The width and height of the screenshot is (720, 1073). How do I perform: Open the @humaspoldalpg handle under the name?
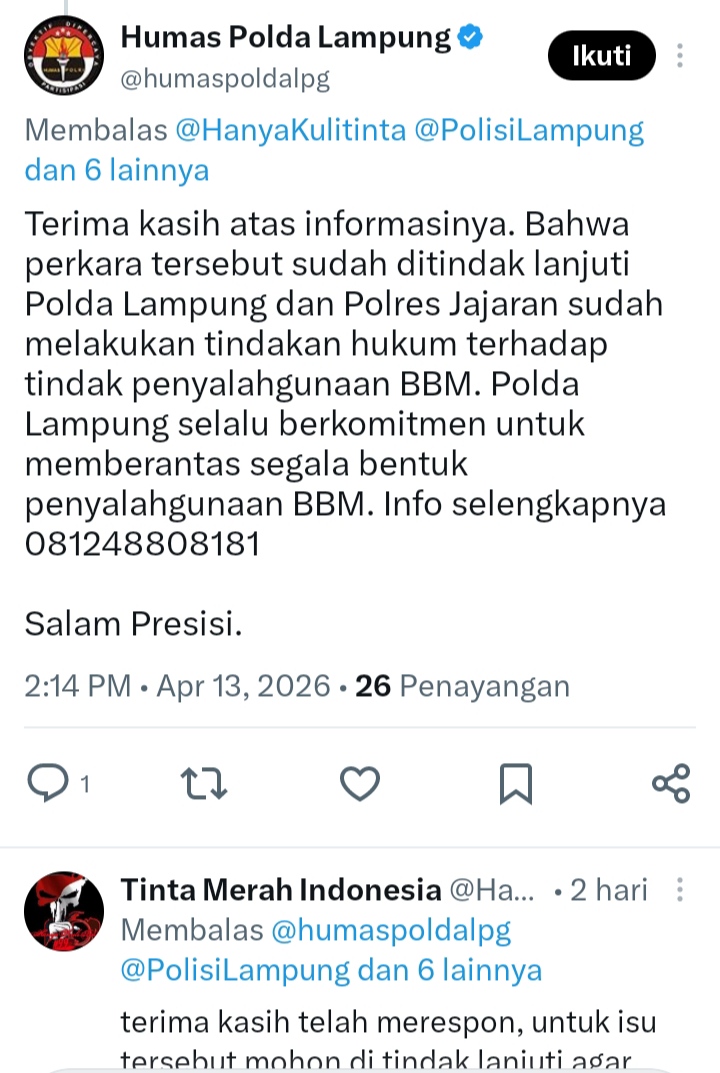[225, 79]
